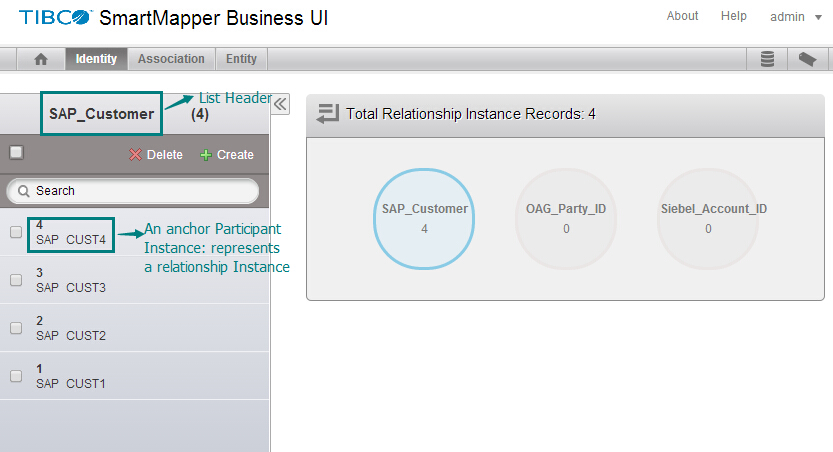Click inside the Search field
Screen dimensions: 833x452
(140, 191)
